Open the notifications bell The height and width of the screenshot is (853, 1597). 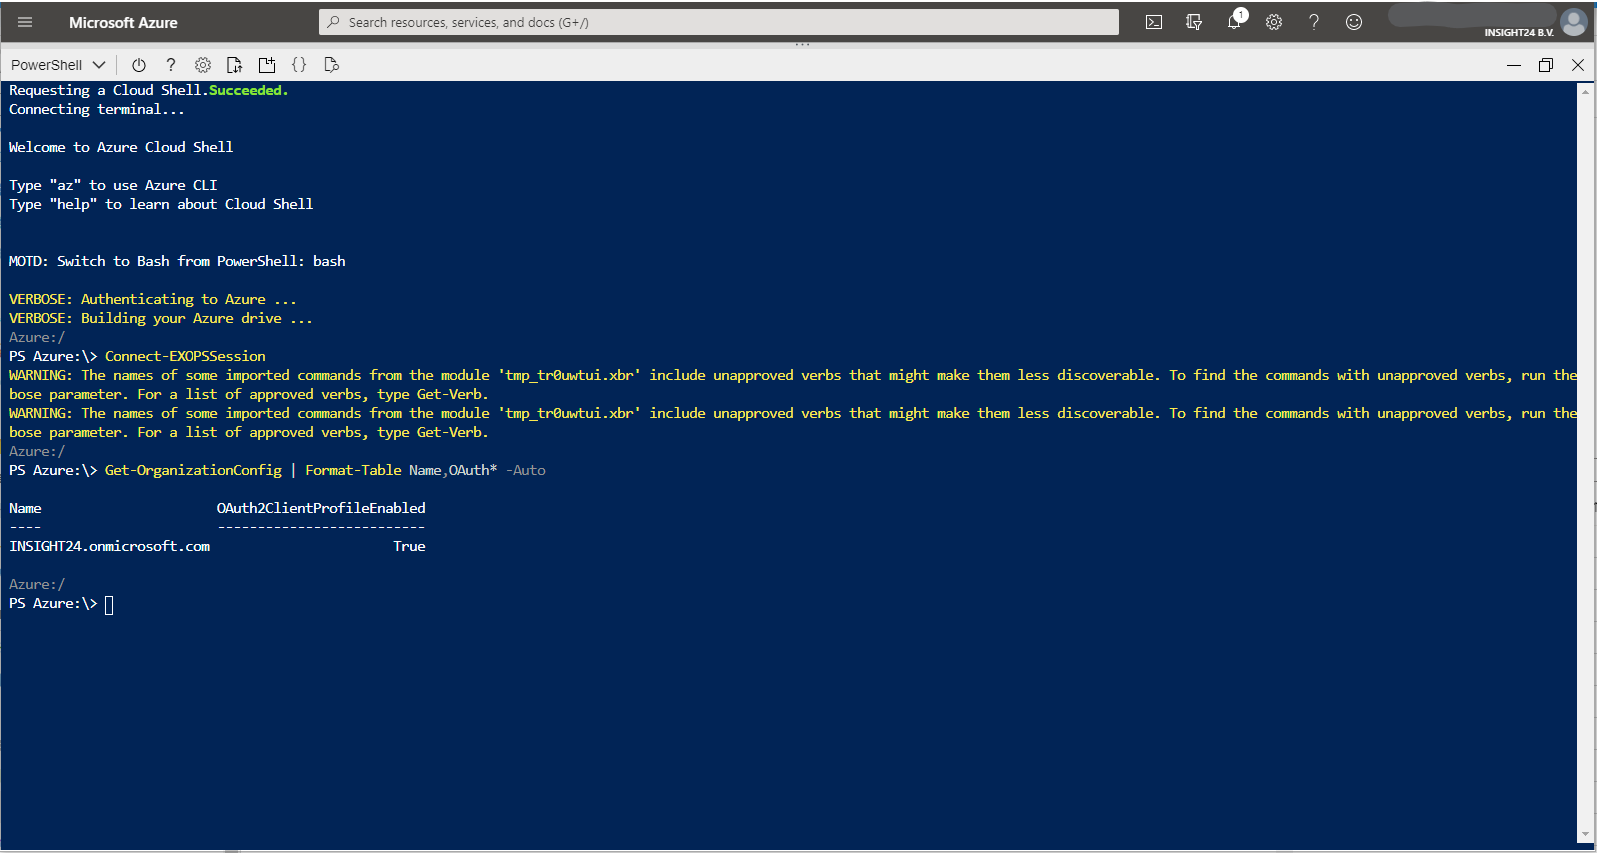(1234, 22)
